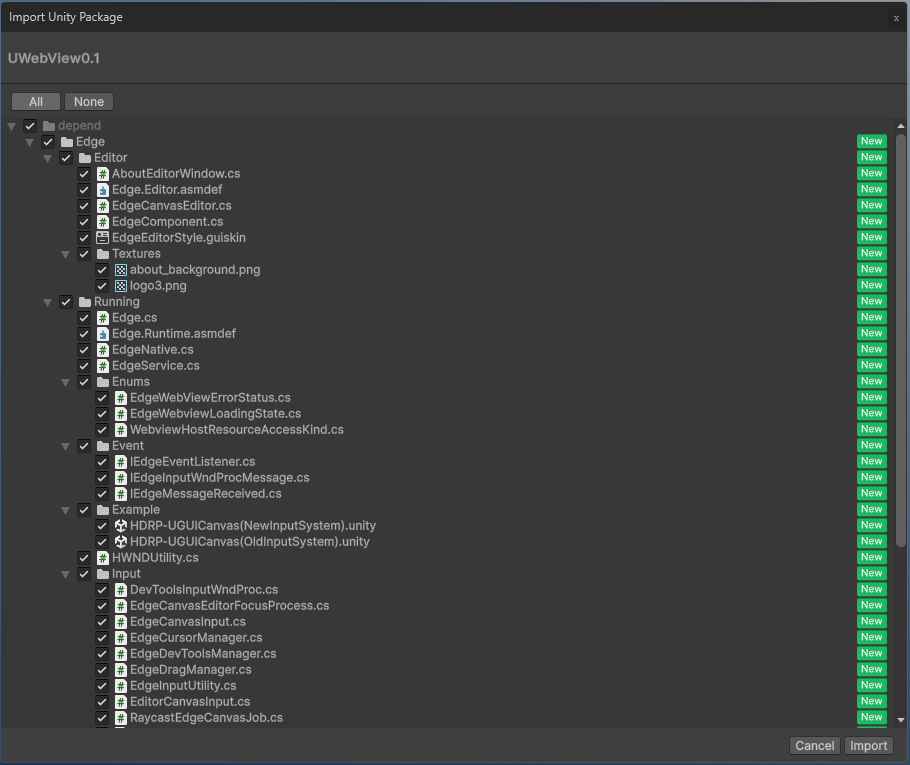
Task: Click the folder icon beside Textures
Action: (102, 253)
